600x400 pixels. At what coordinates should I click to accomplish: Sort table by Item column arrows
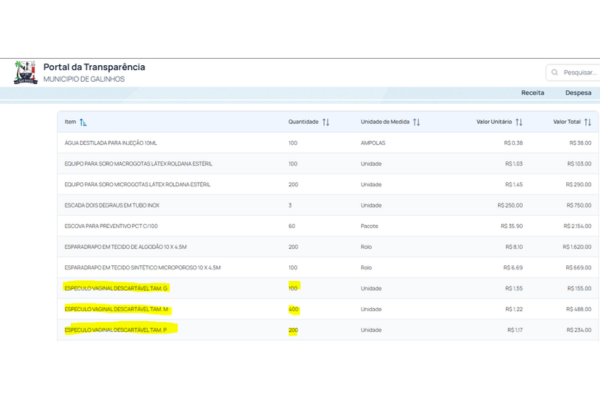[84, 122]
